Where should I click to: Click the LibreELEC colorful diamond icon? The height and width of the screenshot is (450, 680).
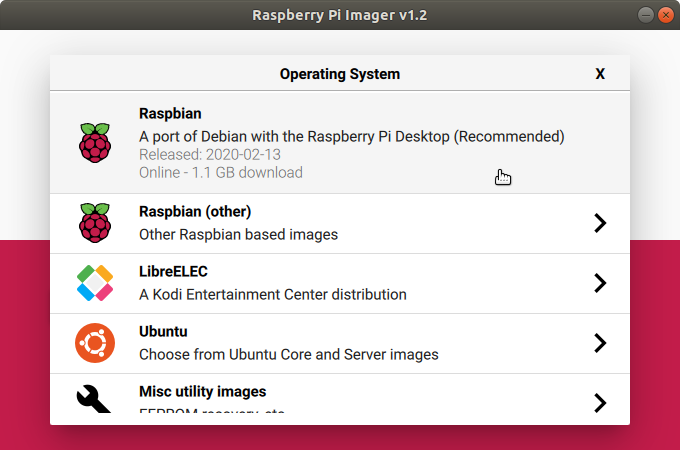pyautogui.click(x=95, y=283)
